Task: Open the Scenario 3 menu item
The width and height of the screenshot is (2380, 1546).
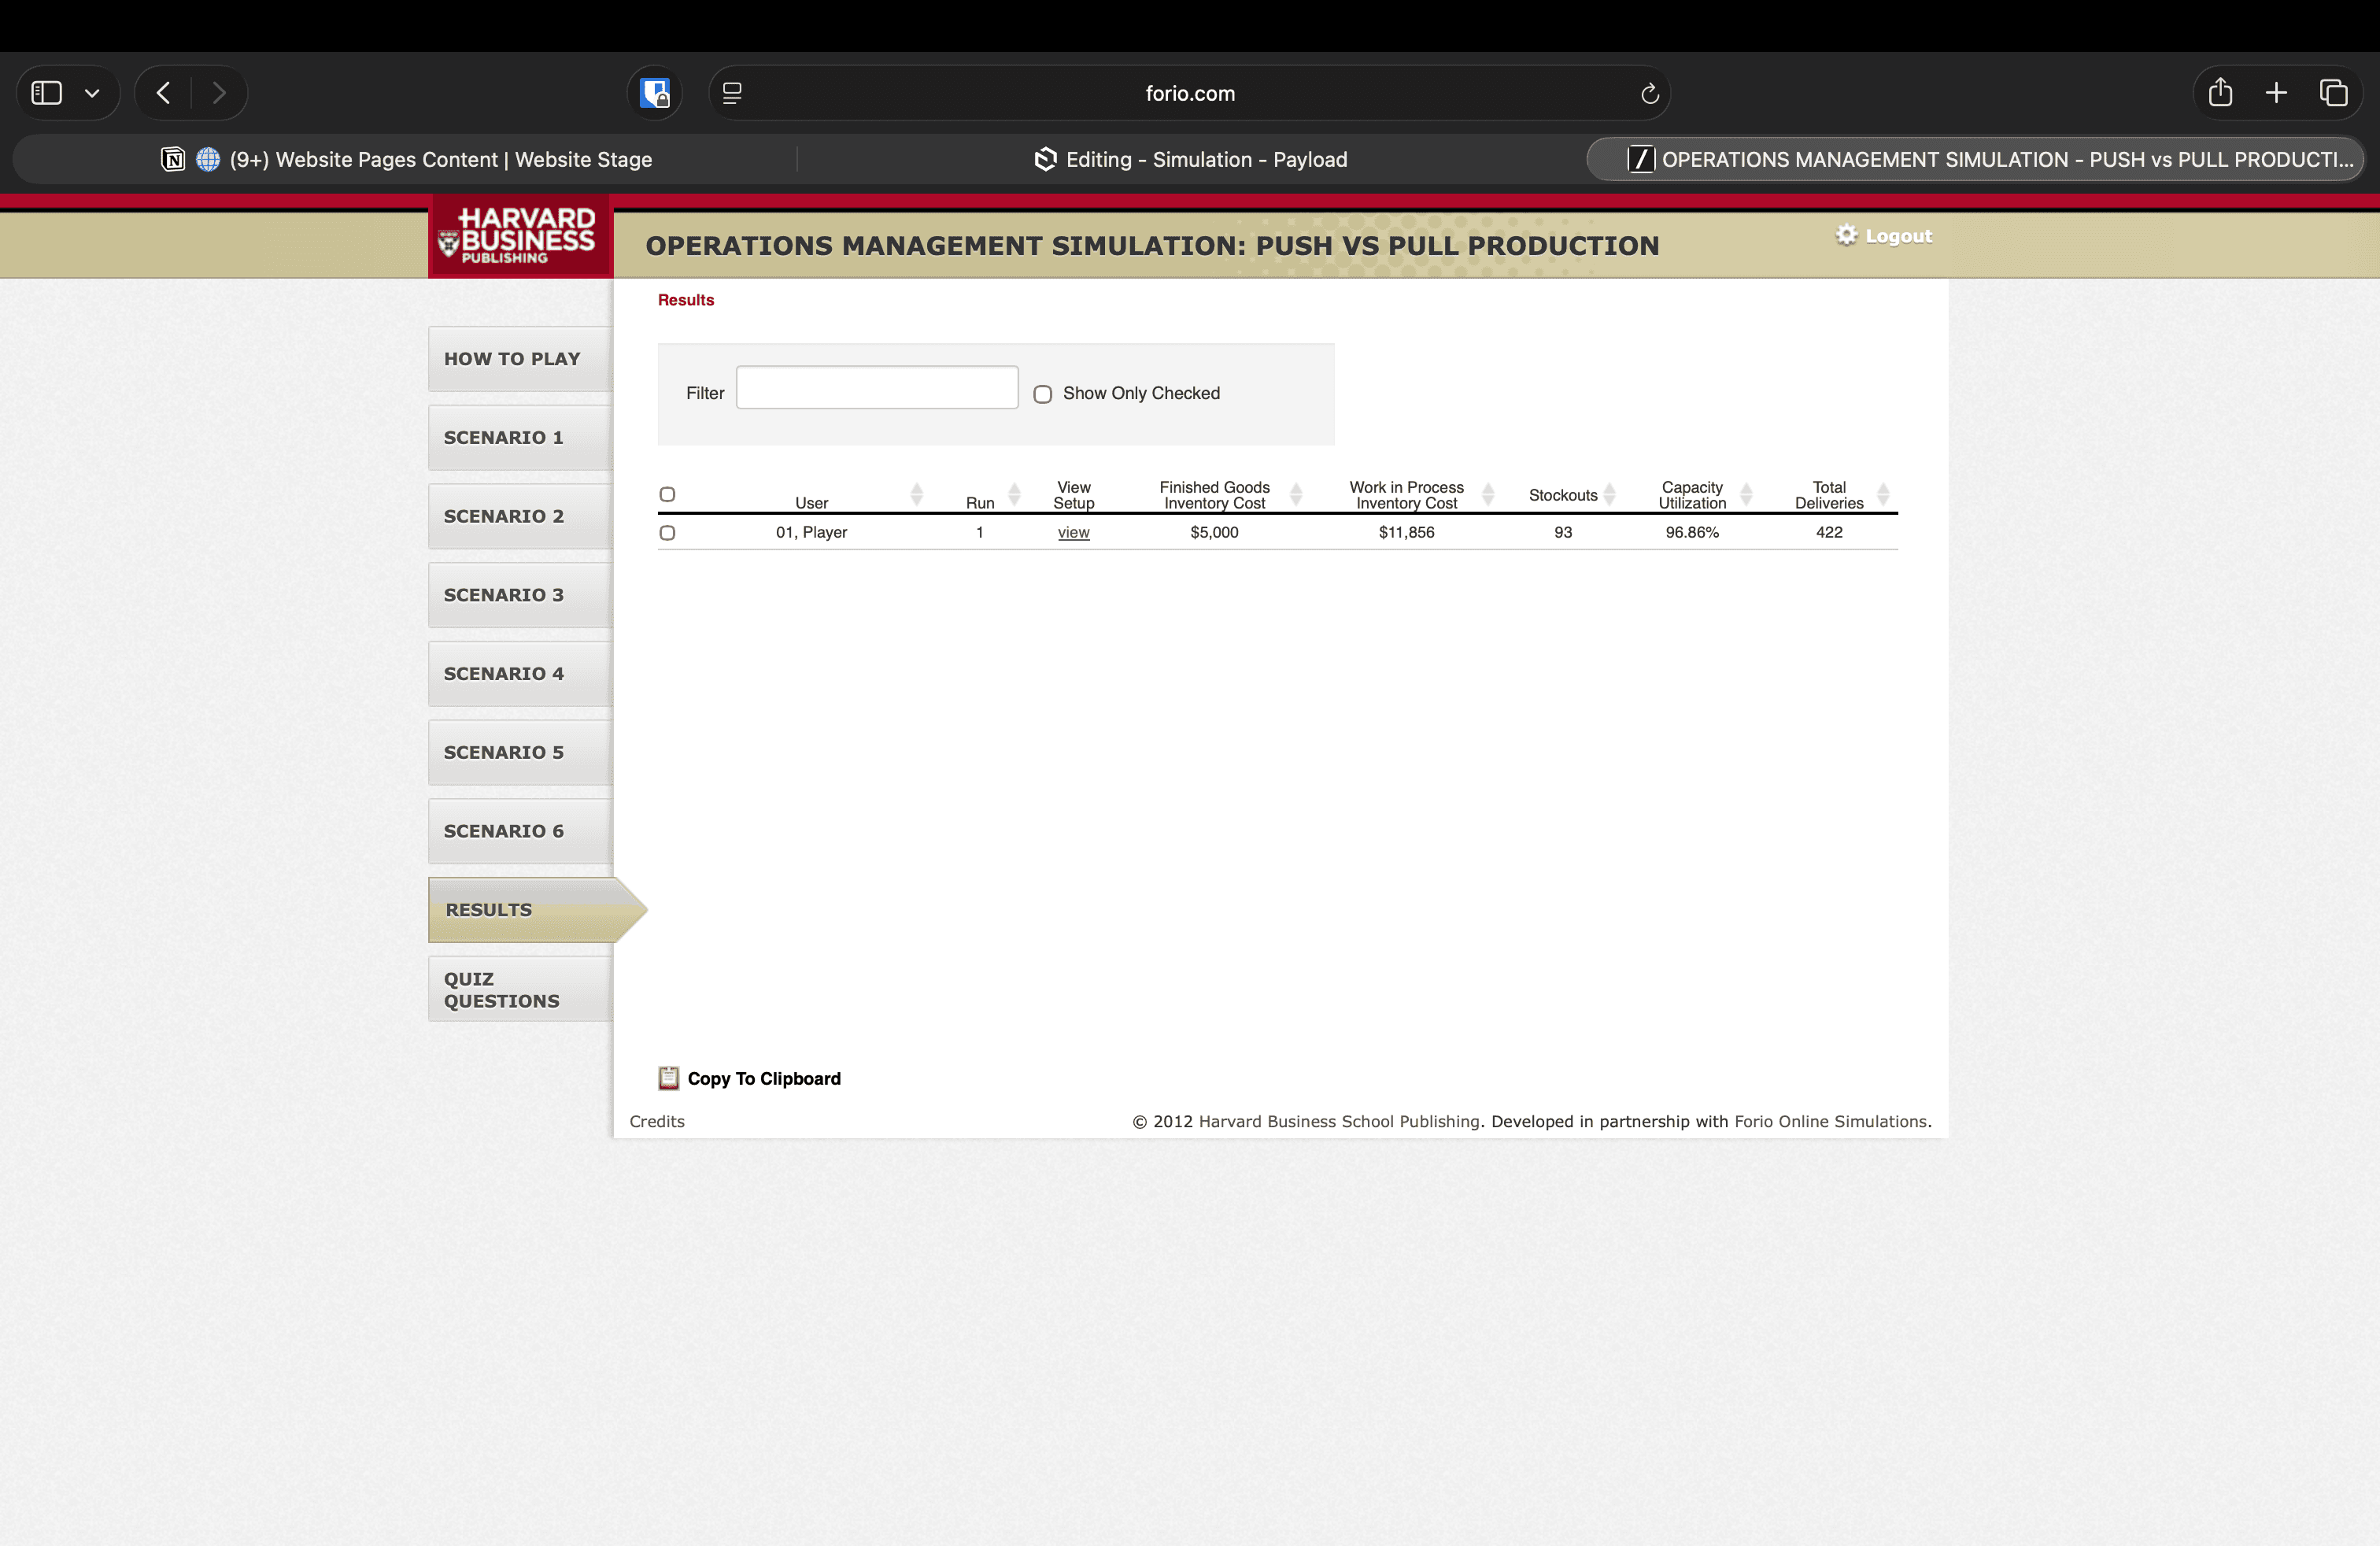Action: [x=504, y=595]
